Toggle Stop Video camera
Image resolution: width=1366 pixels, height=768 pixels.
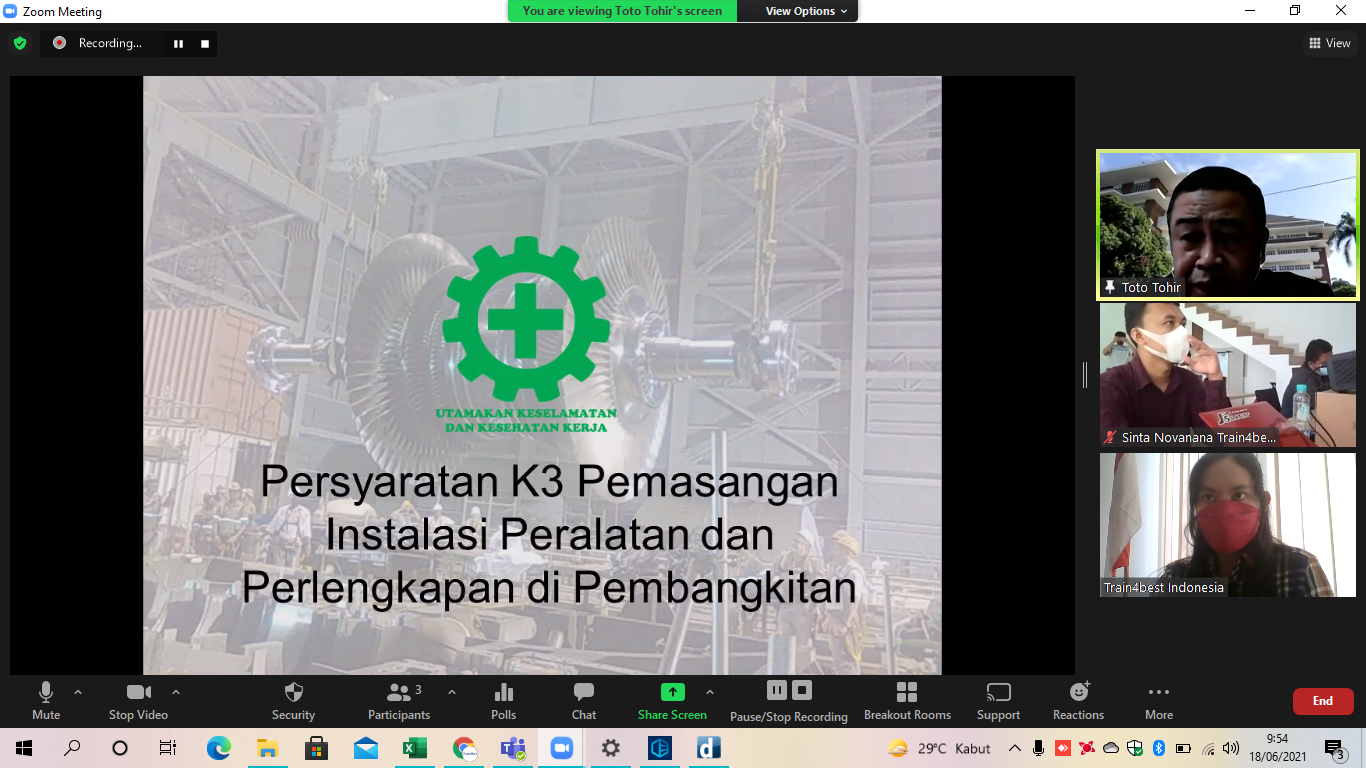(x=138, y=700)
